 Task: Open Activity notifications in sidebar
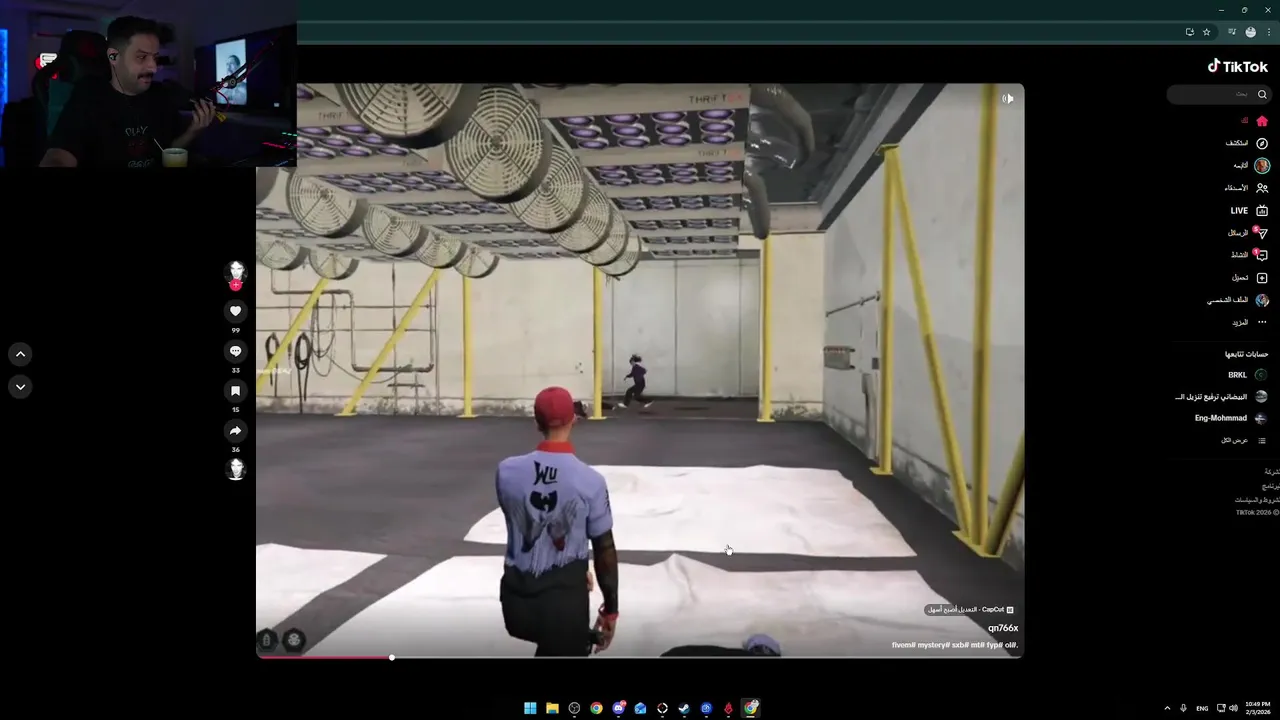(1250, 255)
